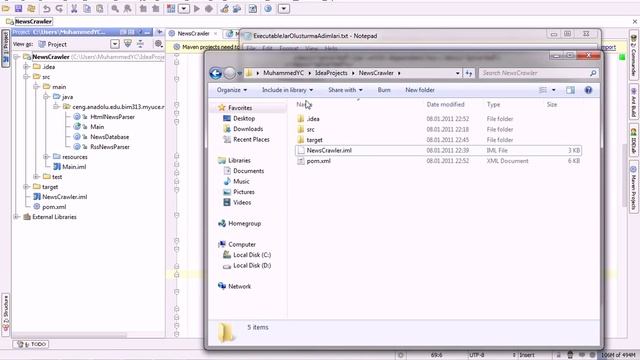Open Share with menu in Explorer
The image size is (640, 360).
tap(345, 90)
